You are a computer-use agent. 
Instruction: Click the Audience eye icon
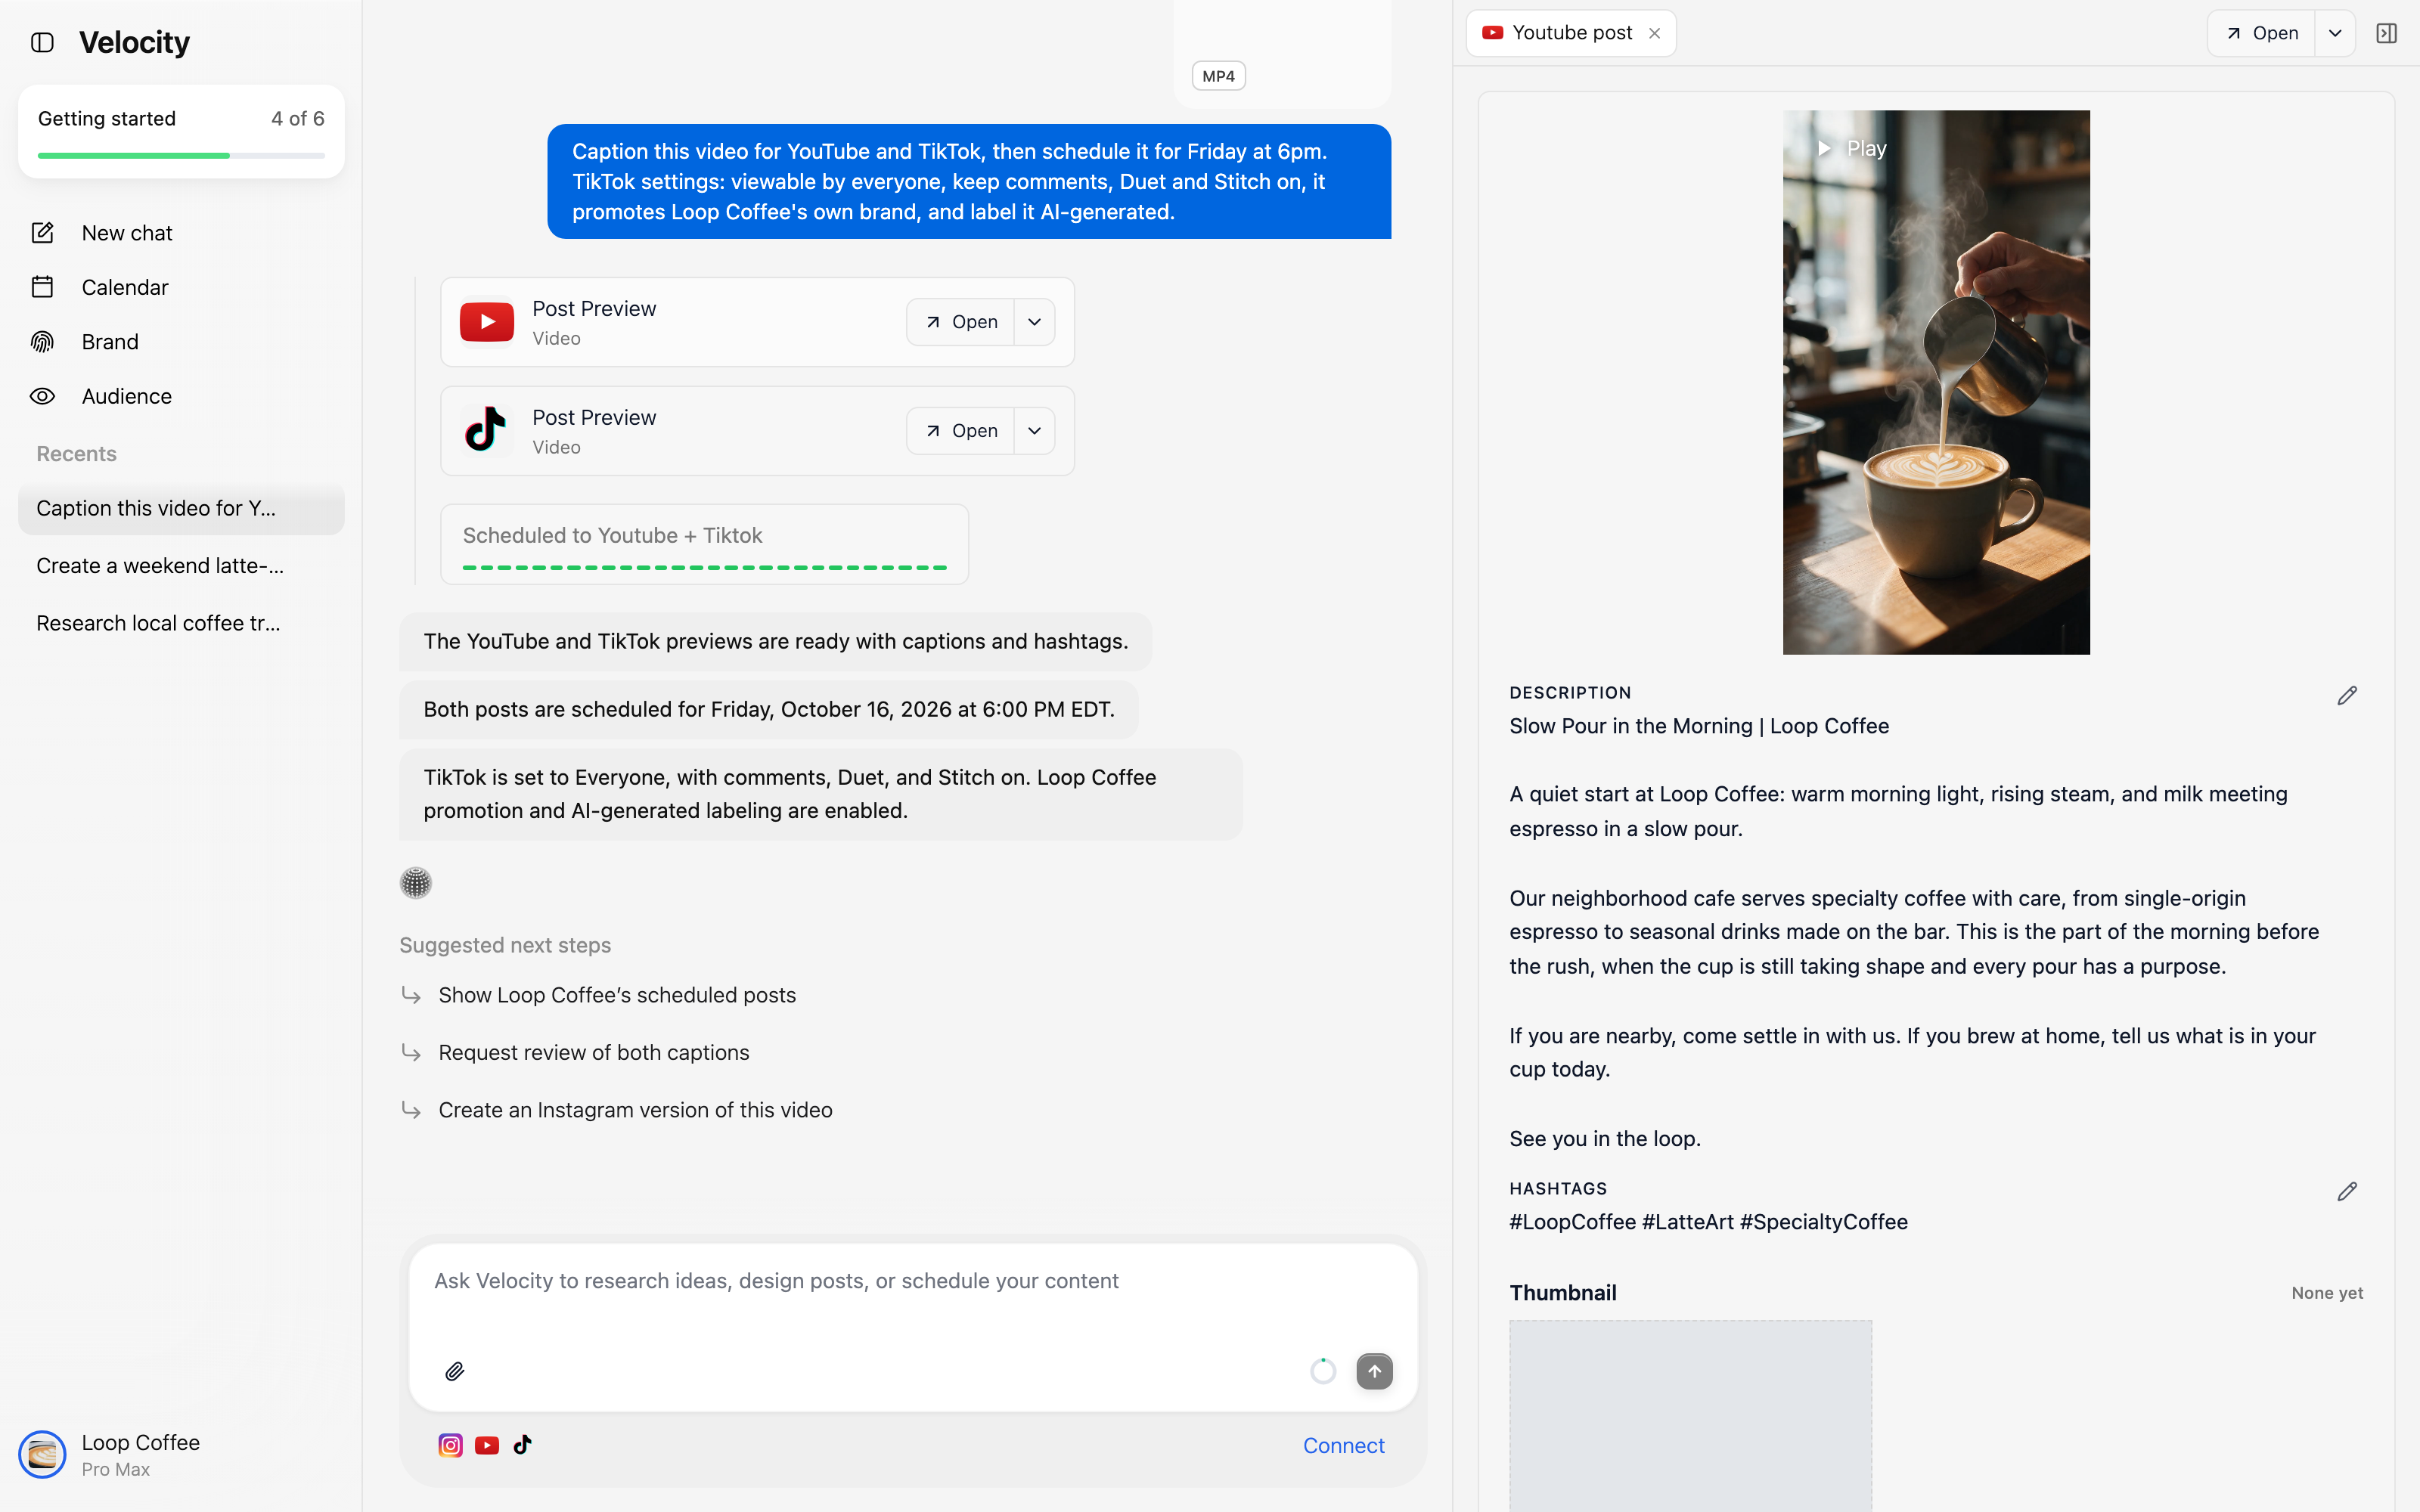tap(42, 396)
